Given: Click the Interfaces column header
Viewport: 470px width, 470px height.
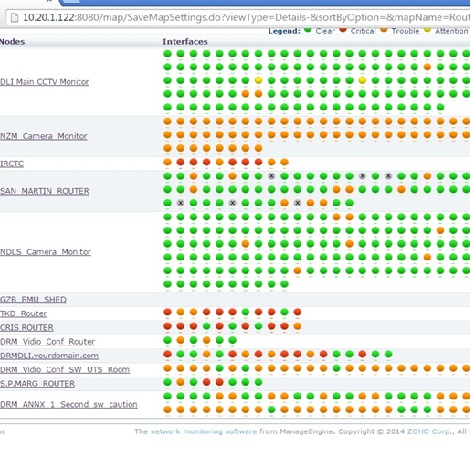Looking at the screenshot, I should pos(185,42).
